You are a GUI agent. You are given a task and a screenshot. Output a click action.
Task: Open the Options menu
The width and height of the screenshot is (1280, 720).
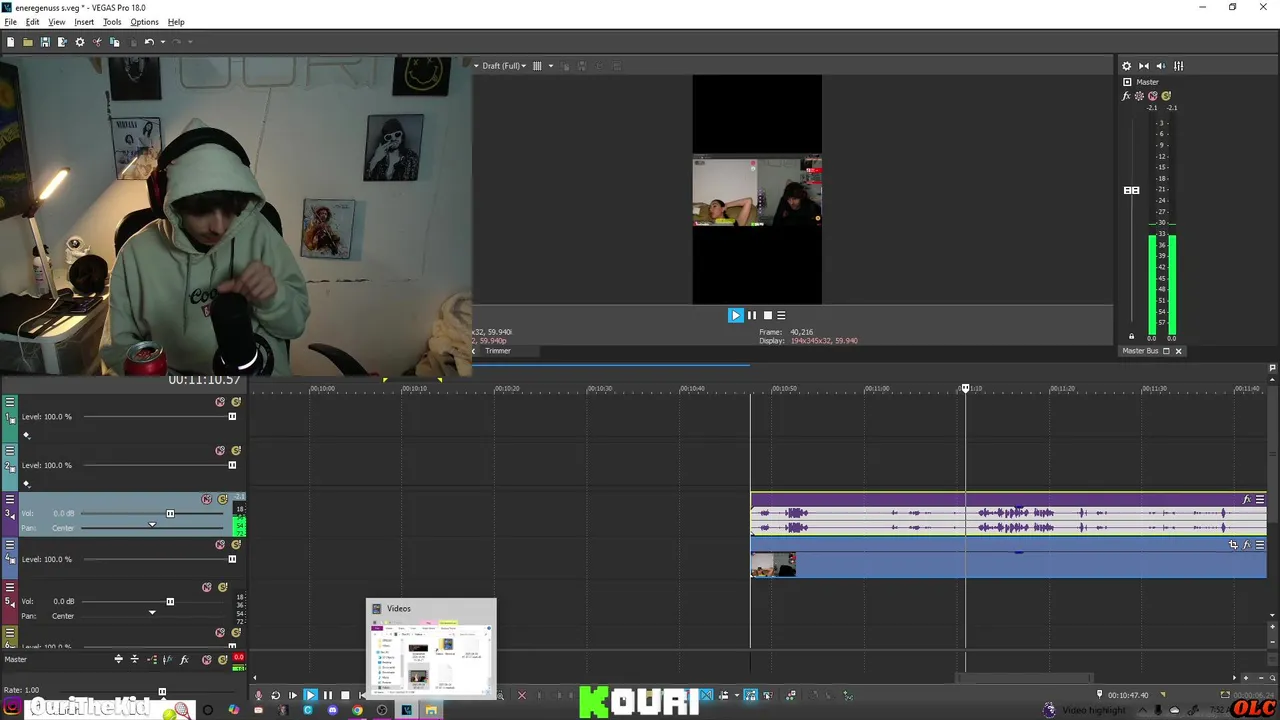click(144, 22)
